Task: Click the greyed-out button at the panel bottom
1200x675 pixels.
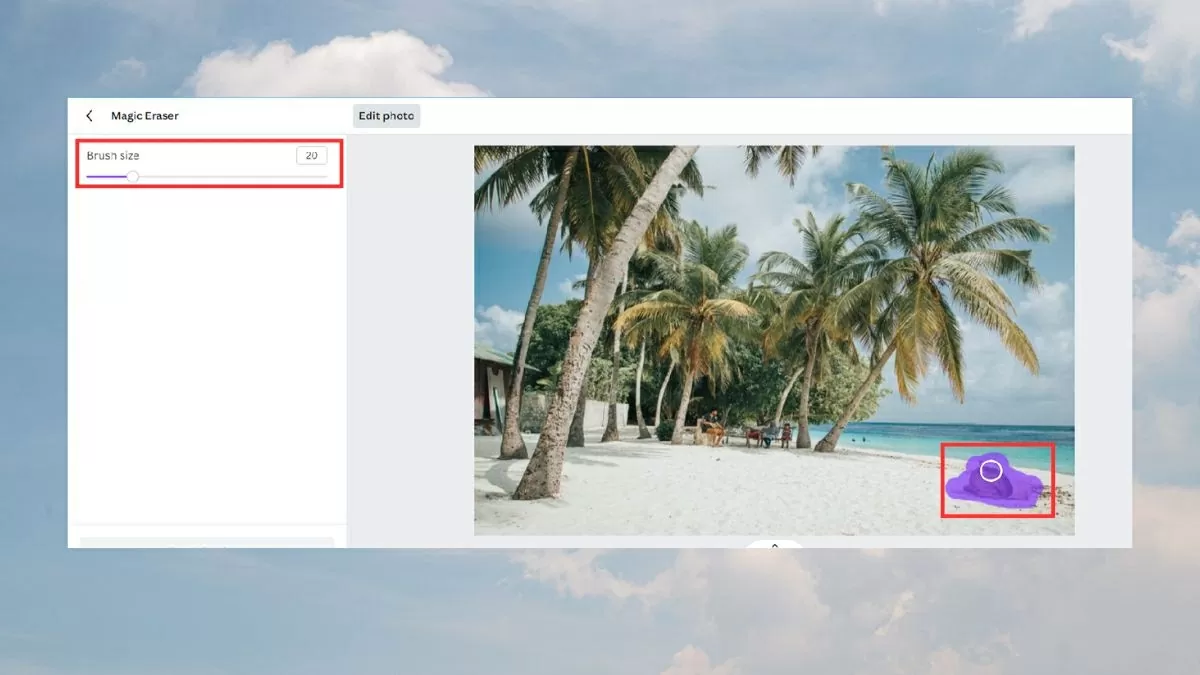Action: [x=206, y=543]
